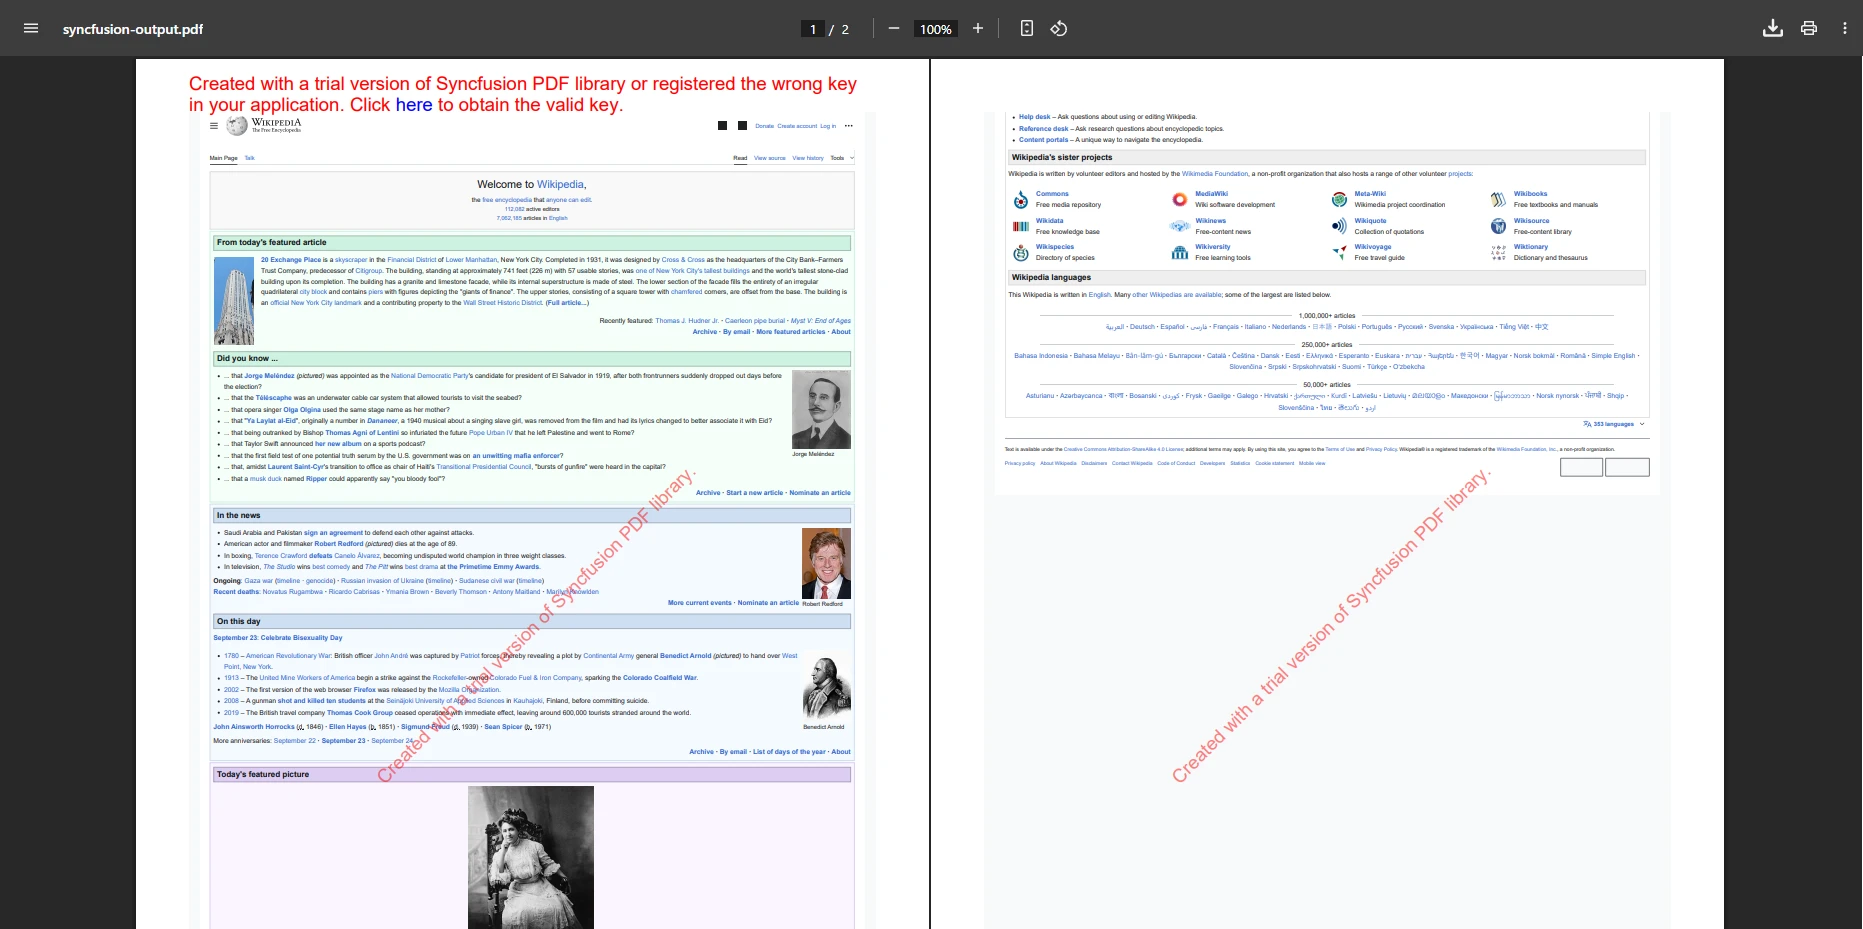Click the 100% zoom level field
Screen dimensions: 1863x929
tap(935, 29)
